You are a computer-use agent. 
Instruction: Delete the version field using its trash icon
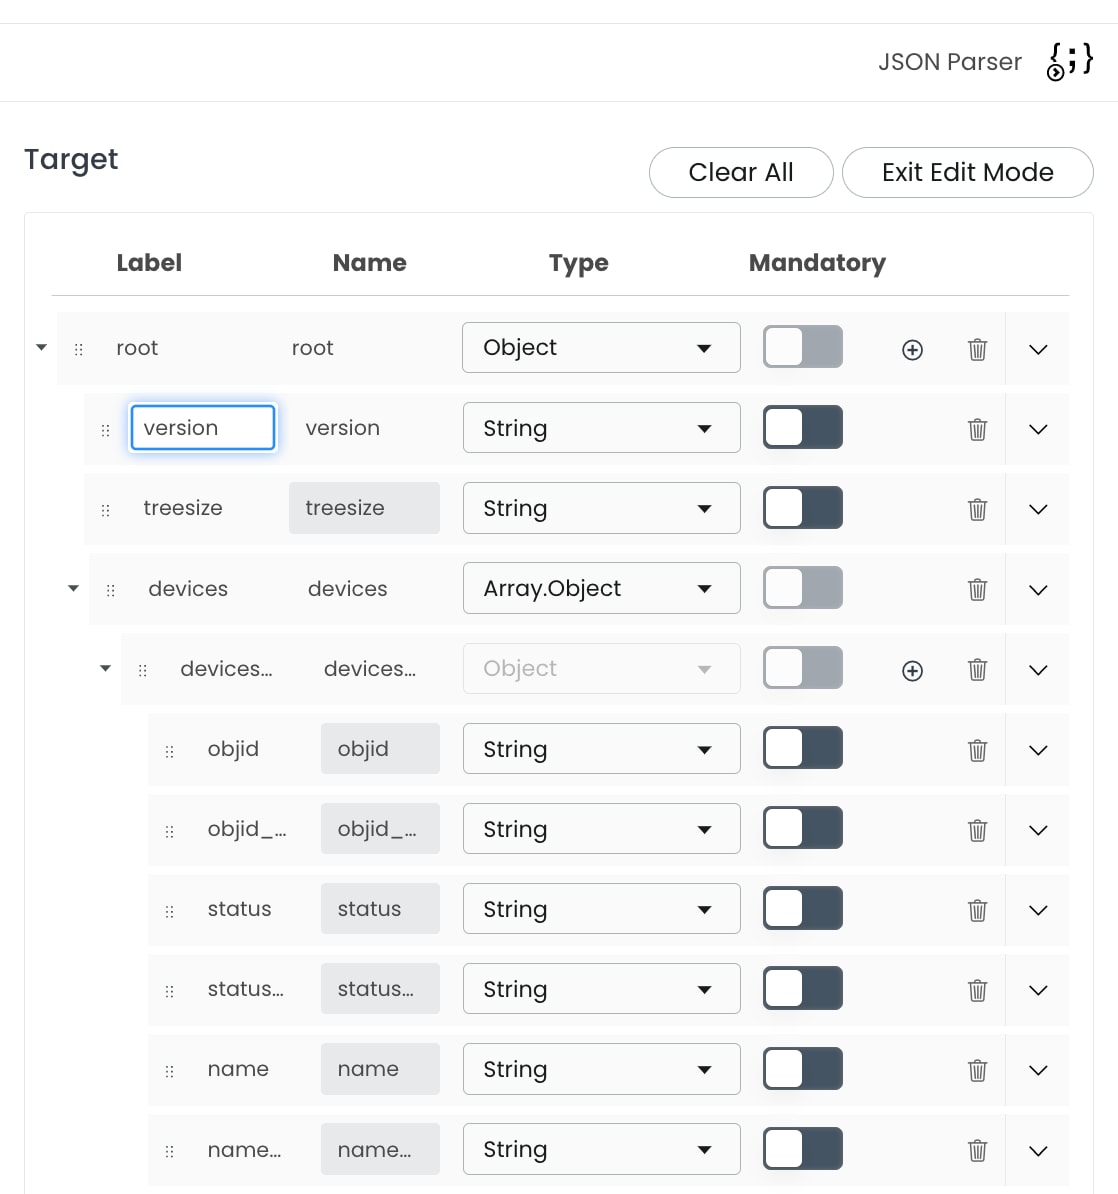977,428
